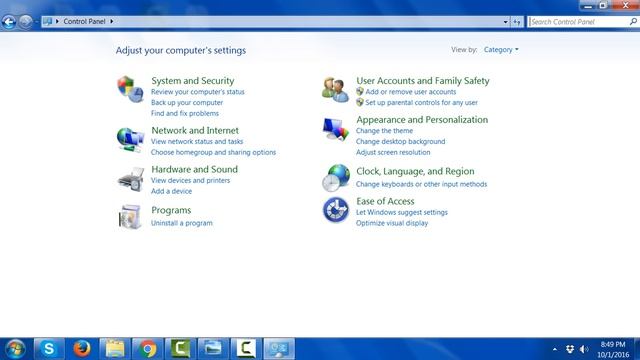Open the Appearance and Personalization monitor icon
The height and width of the screenshot is (360, 640).
point(336,129)
